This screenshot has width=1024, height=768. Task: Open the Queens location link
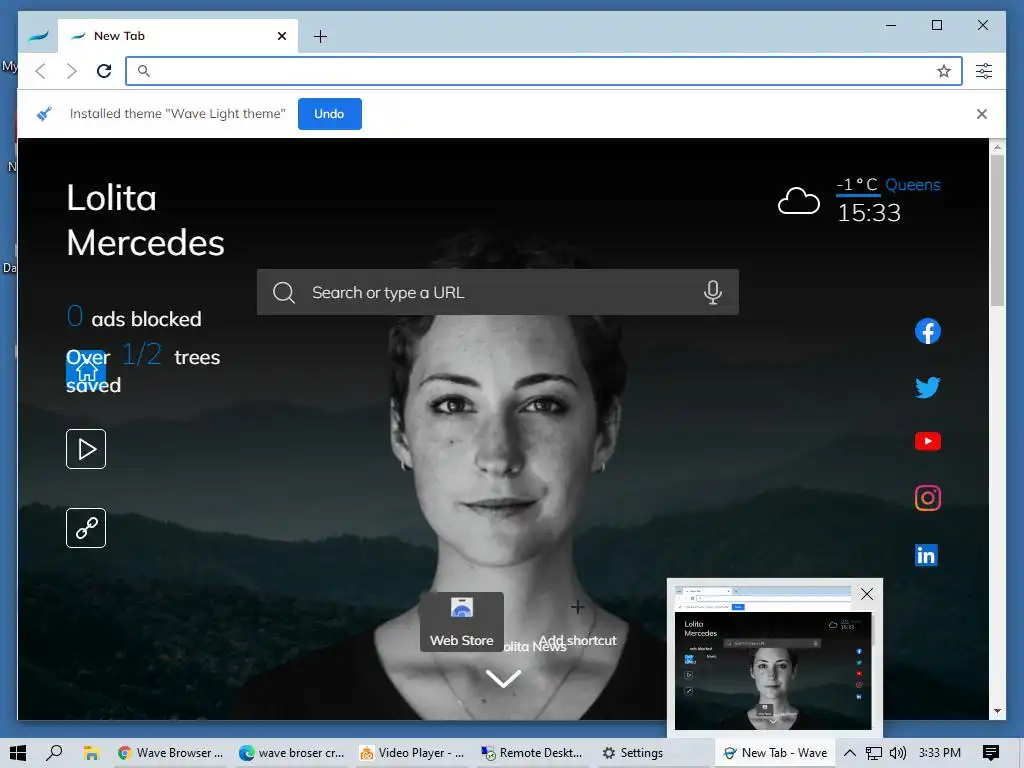pyautogui.click(x=912, y=185)
